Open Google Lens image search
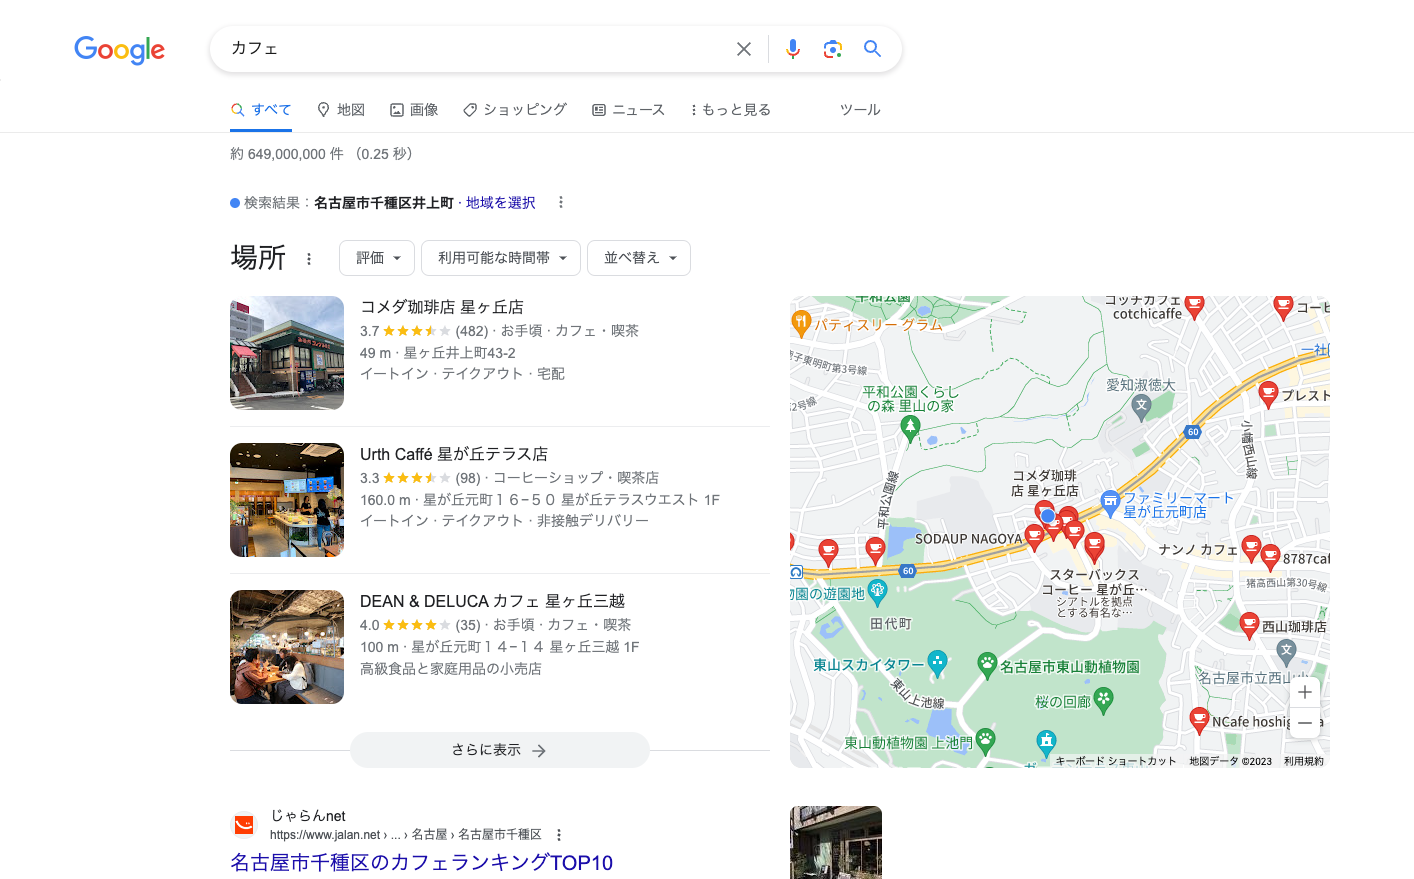The image size is (1414, 879). pyautogui.click(x=832, y=49)
